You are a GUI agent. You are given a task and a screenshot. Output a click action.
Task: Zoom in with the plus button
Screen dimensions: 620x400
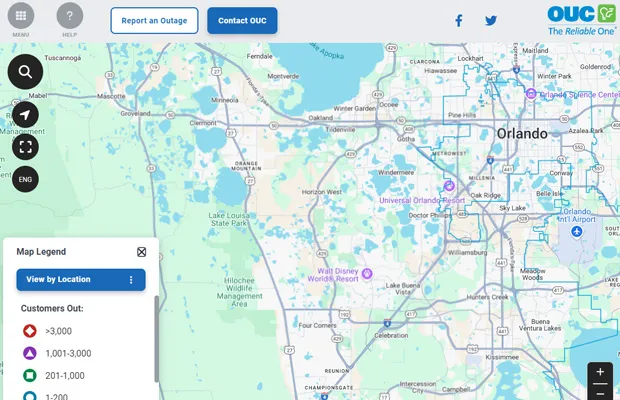click(x=600, y=372)
